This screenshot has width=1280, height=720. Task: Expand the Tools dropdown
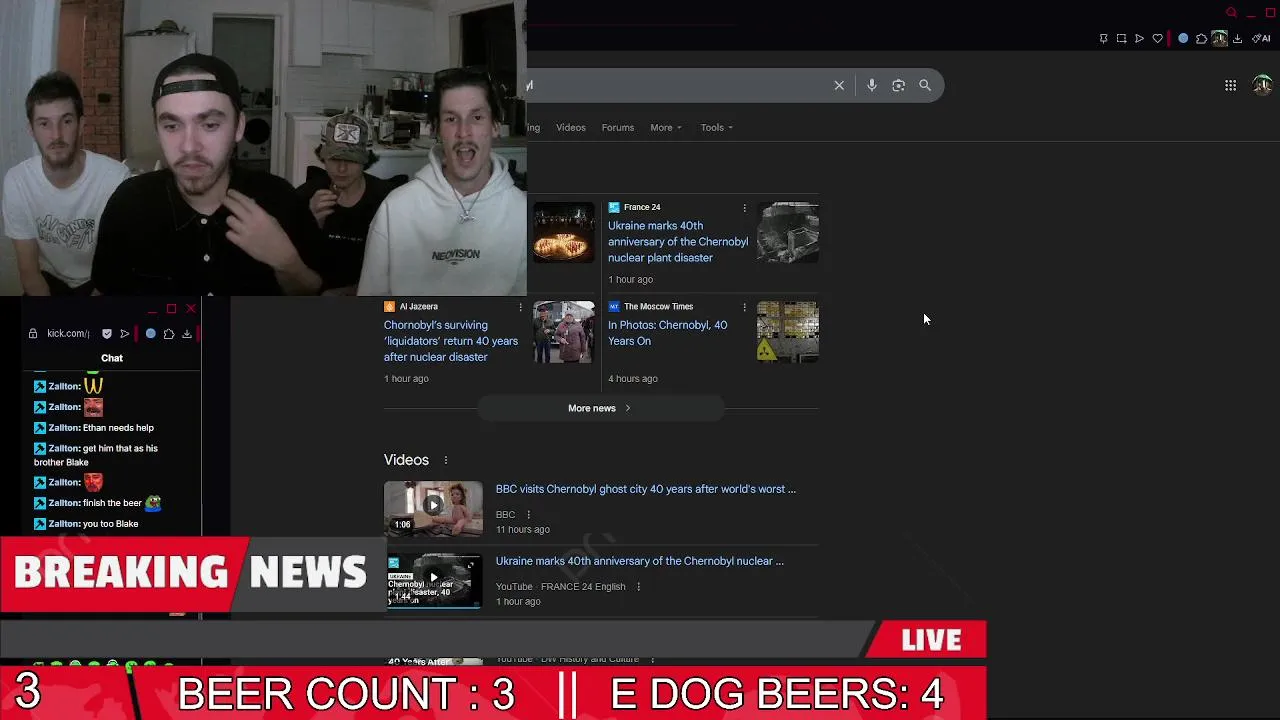click(717, 128)
